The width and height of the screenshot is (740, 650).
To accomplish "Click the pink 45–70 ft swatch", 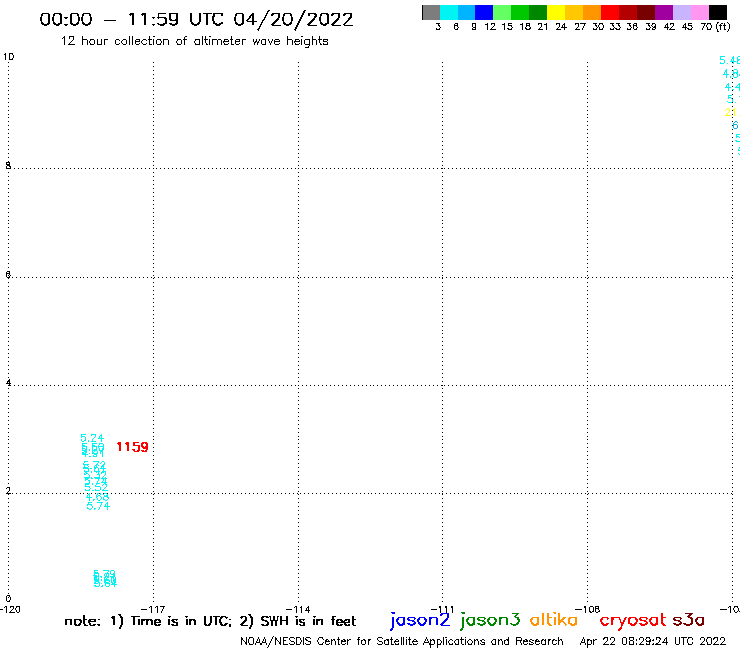I will pos(699,12).
